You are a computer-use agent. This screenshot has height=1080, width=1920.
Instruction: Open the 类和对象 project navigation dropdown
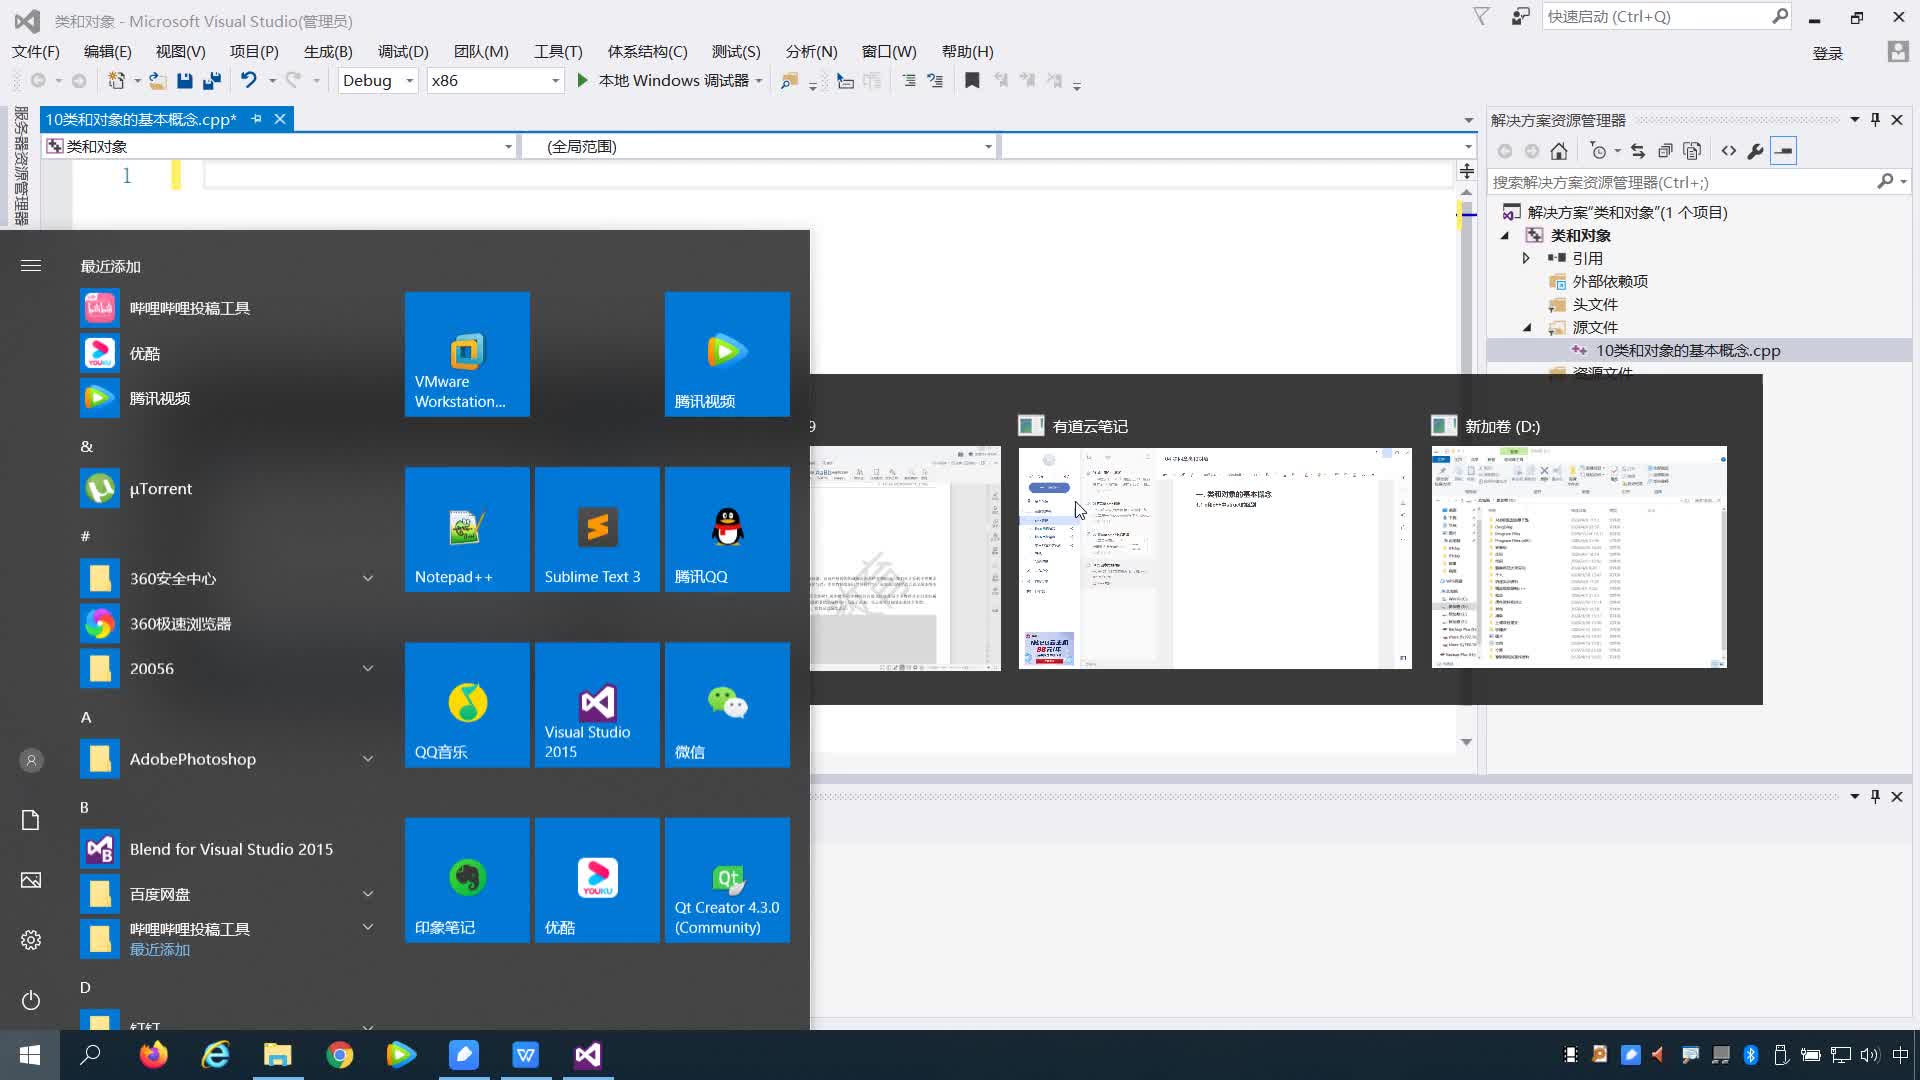[x=280, y=147]
